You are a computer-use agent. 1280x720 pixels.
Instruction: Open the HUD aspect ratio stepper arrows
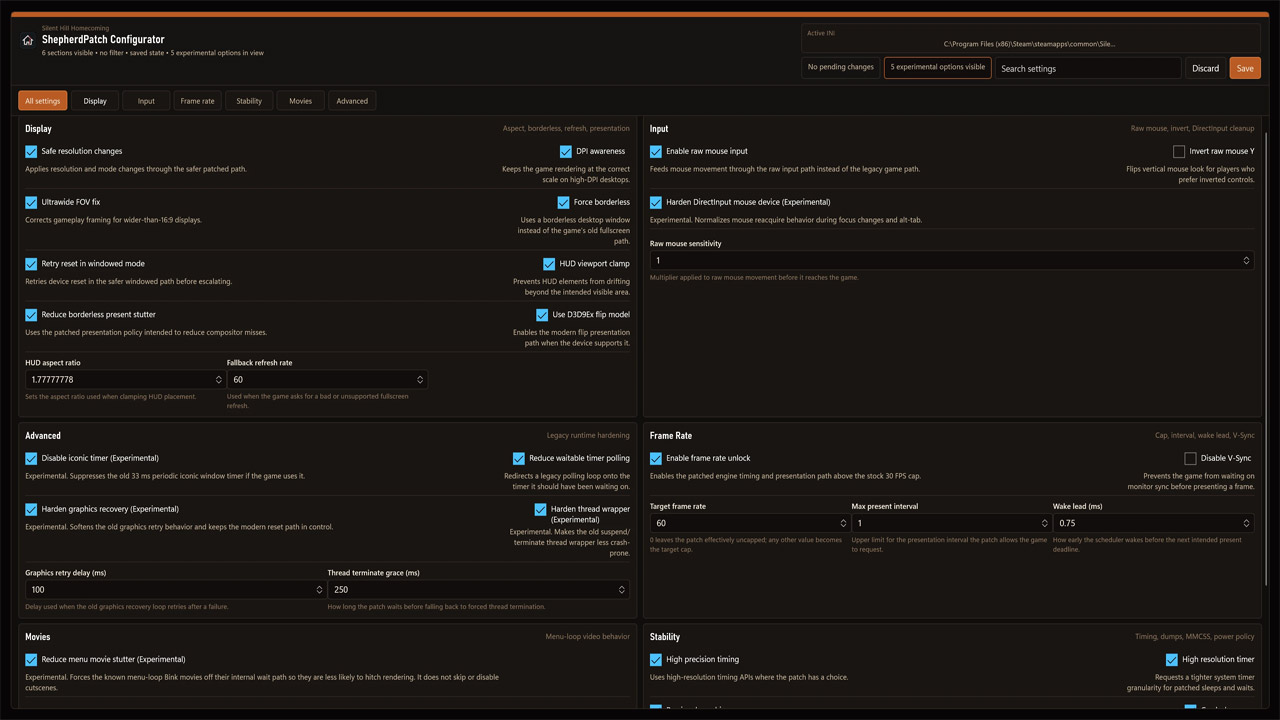pos(218,380)
